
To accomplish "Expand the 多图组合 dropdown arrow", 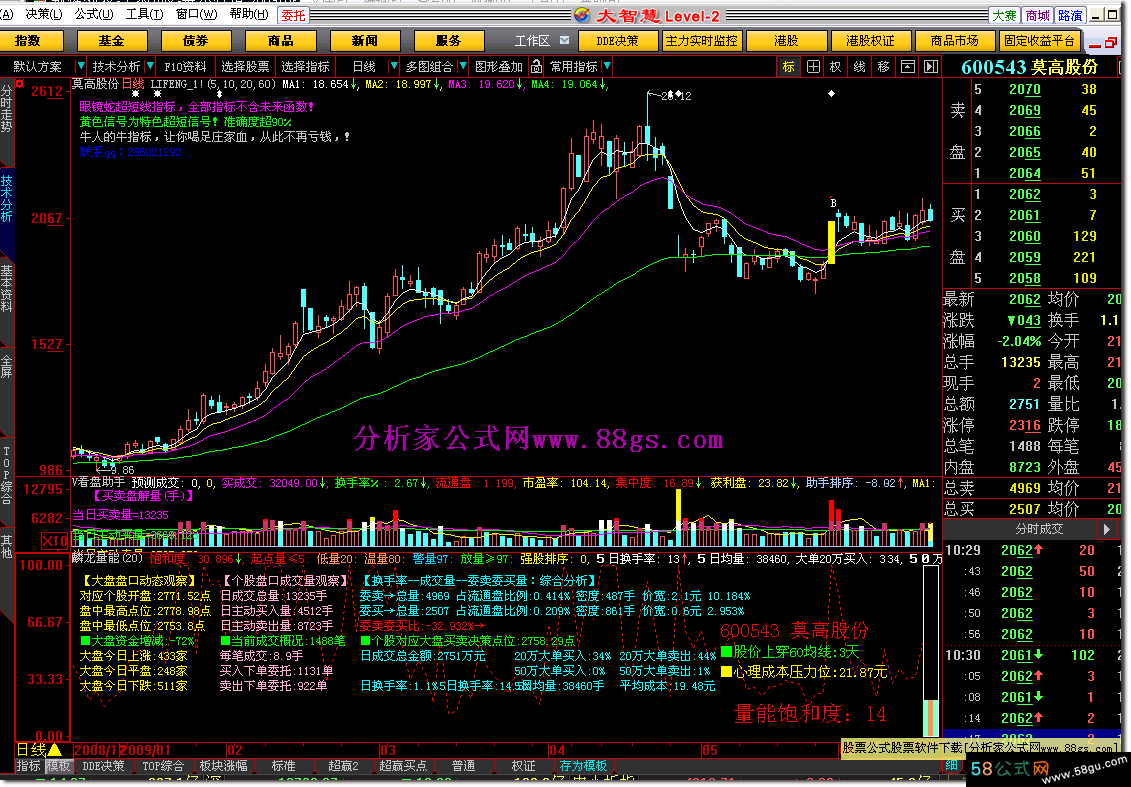I will click(462, 66).
